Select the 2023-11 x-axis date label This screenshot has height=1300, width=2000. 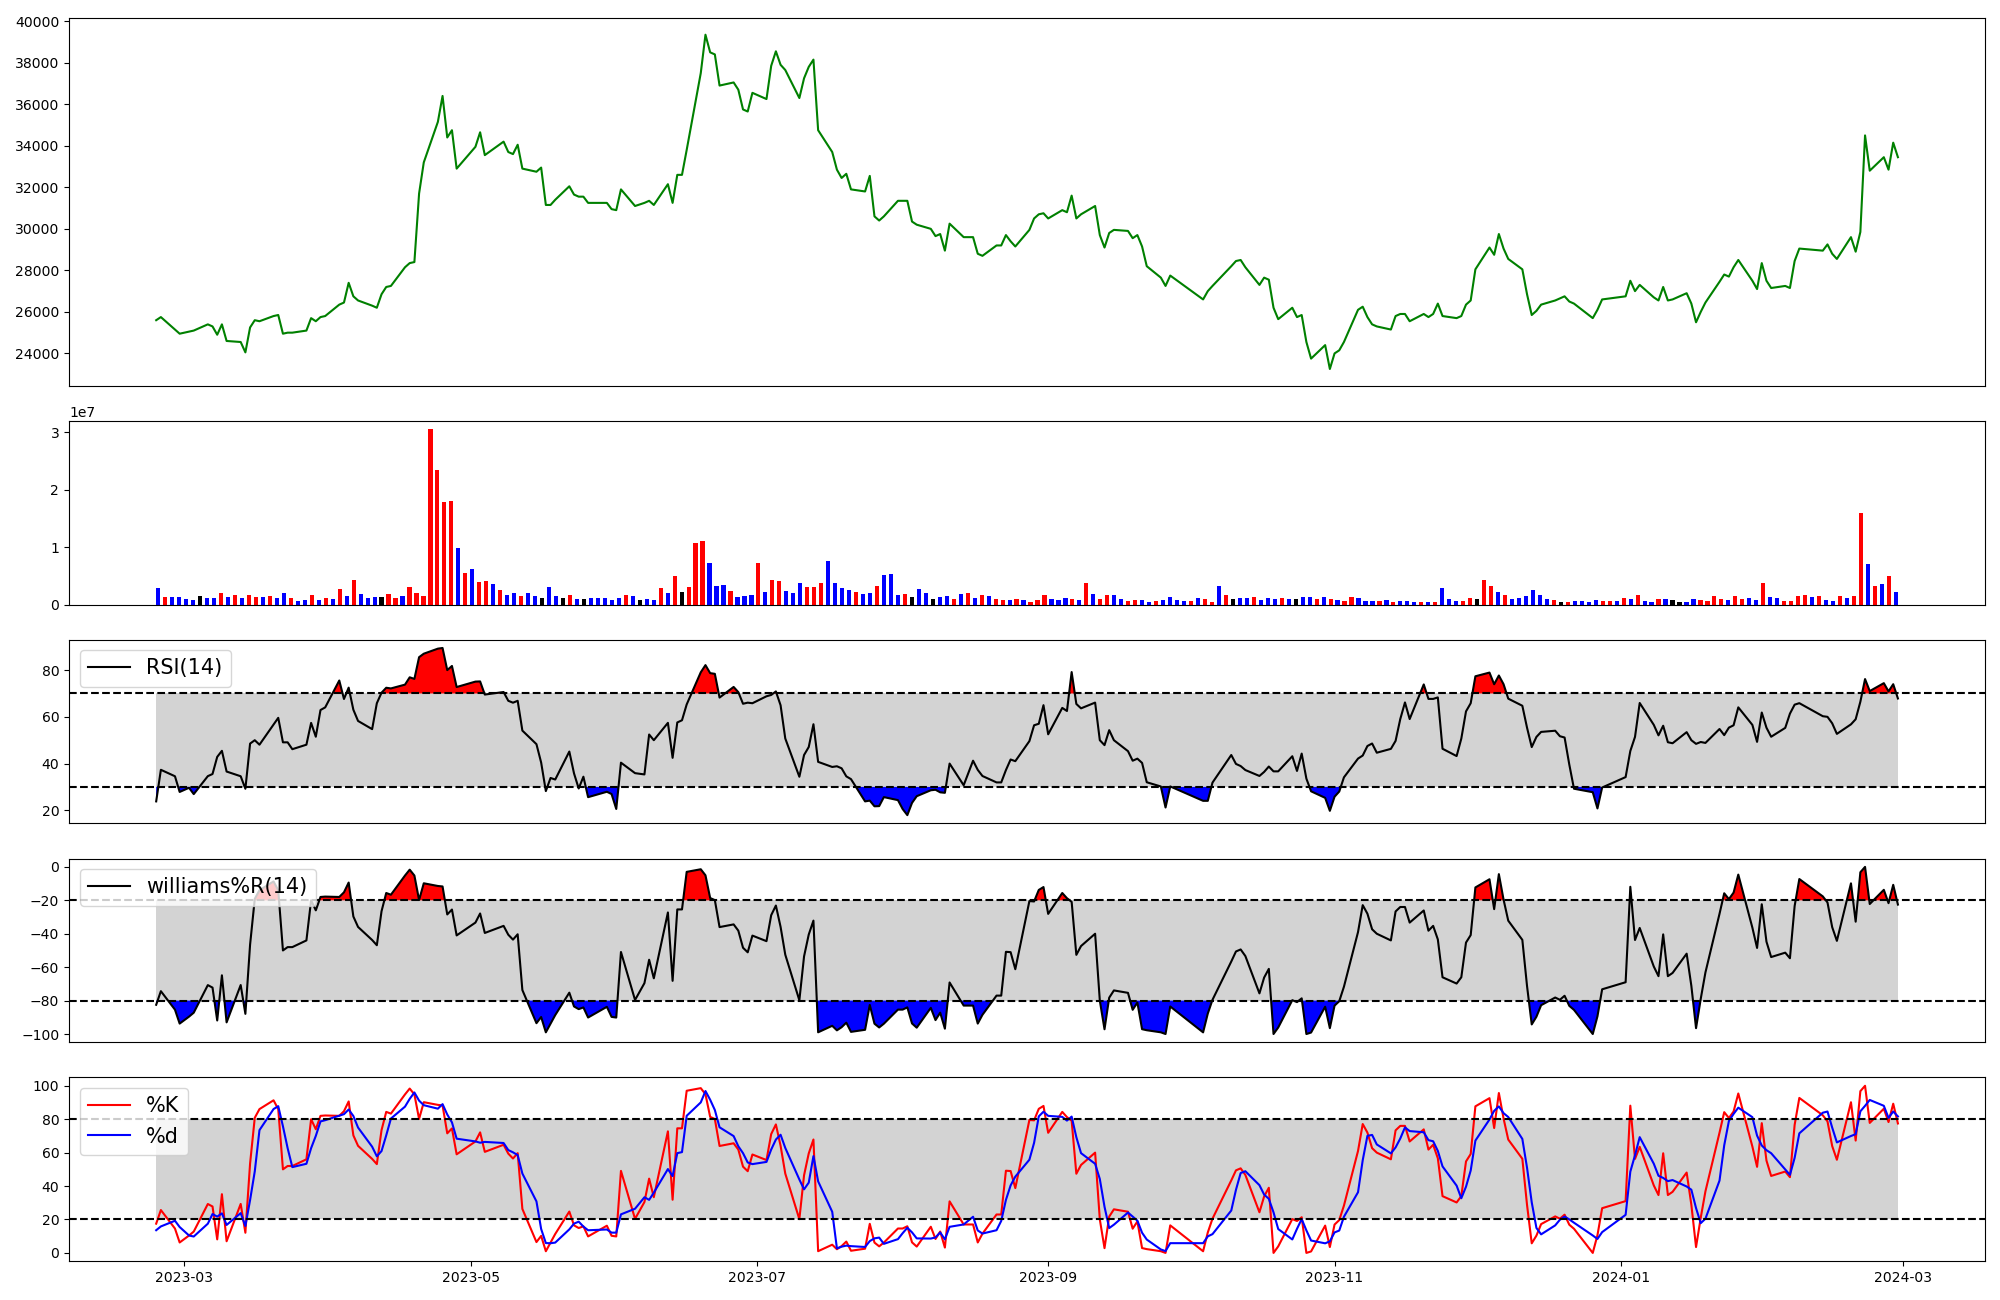coord(1335,1277)
